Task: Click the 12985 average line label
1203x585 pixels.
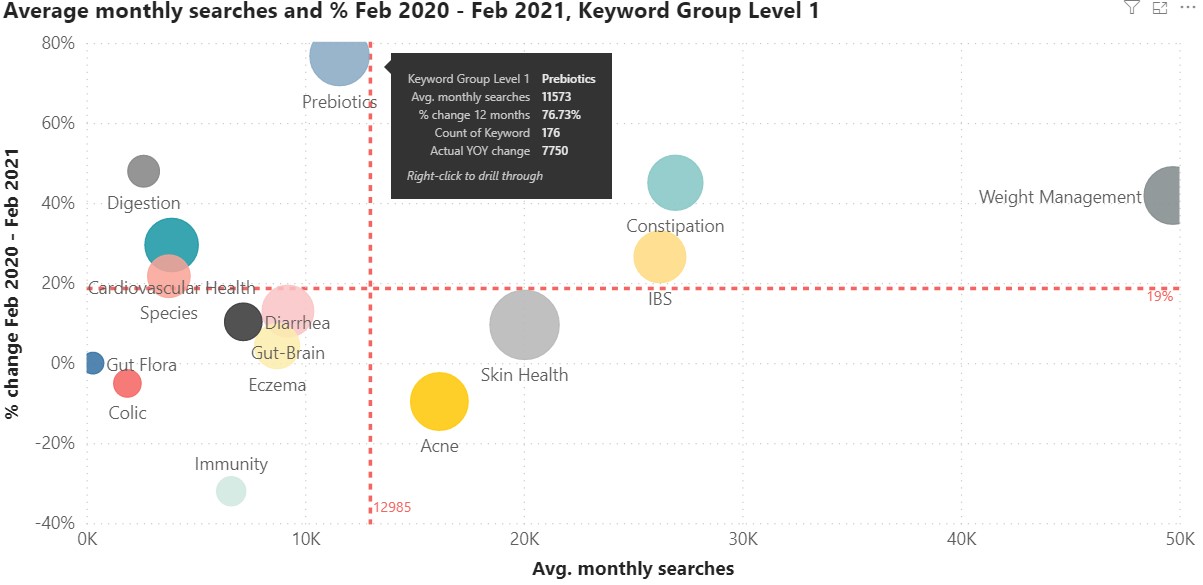Action: point(392,508)
